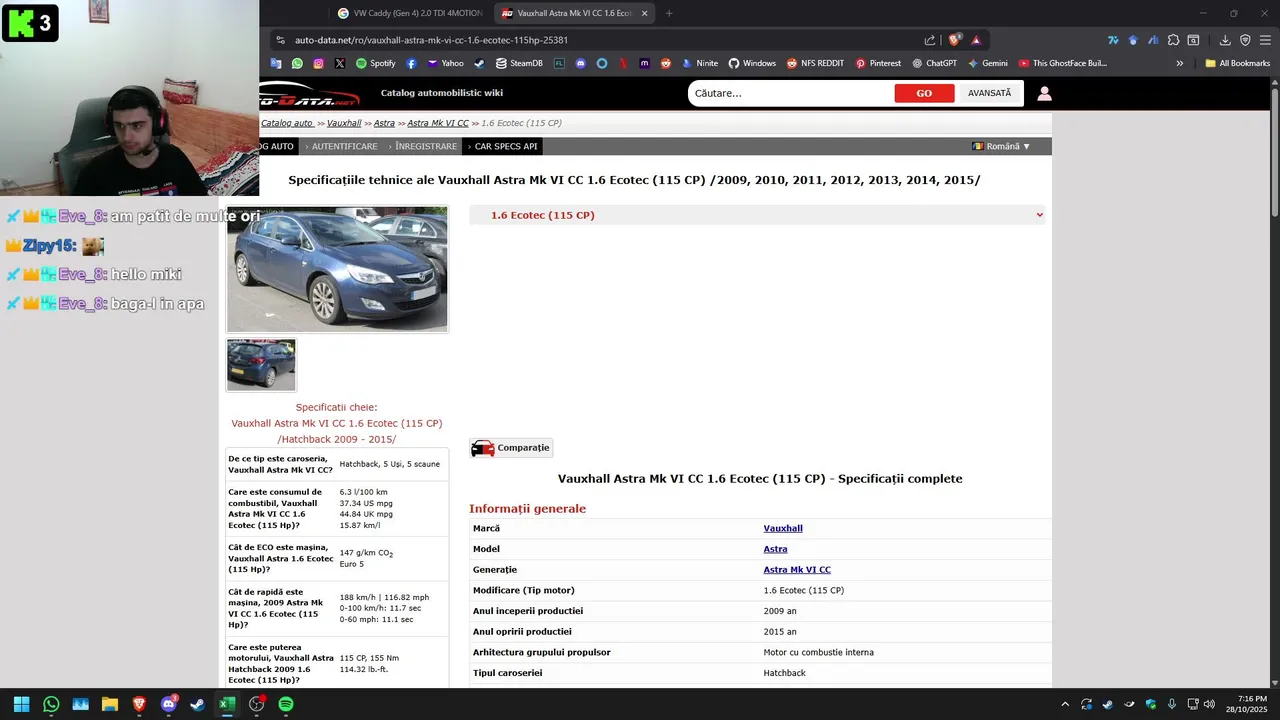This screenshot has width=1280, height=720.
Task: Open the Astra Mk VI CC link in Generație row
Action: (797, 570)
